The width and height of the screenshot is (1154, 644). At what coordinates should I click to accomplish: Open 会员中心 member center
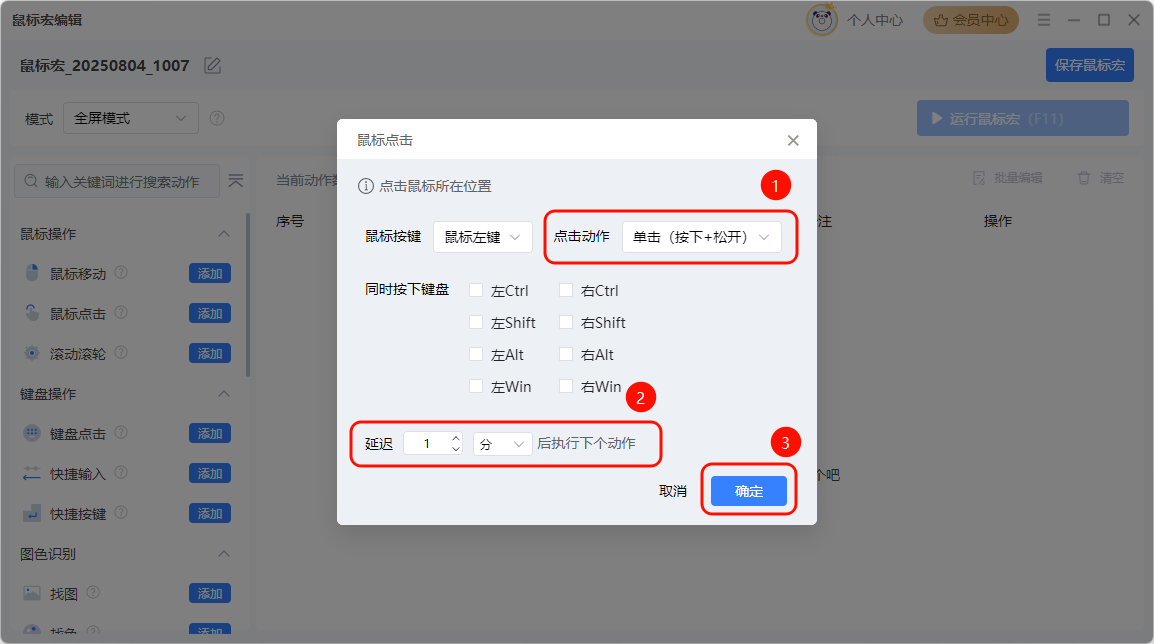[971, 20]
